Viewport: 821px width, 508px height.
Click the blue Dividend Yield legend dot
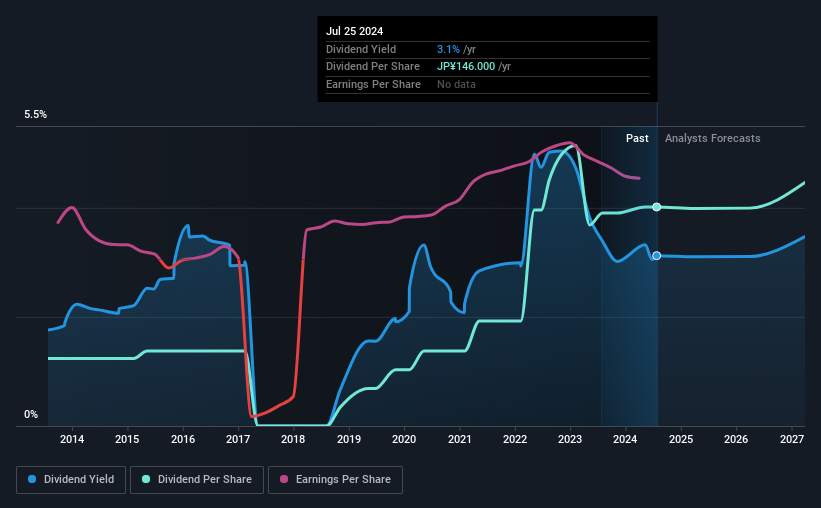click(32, 479)
